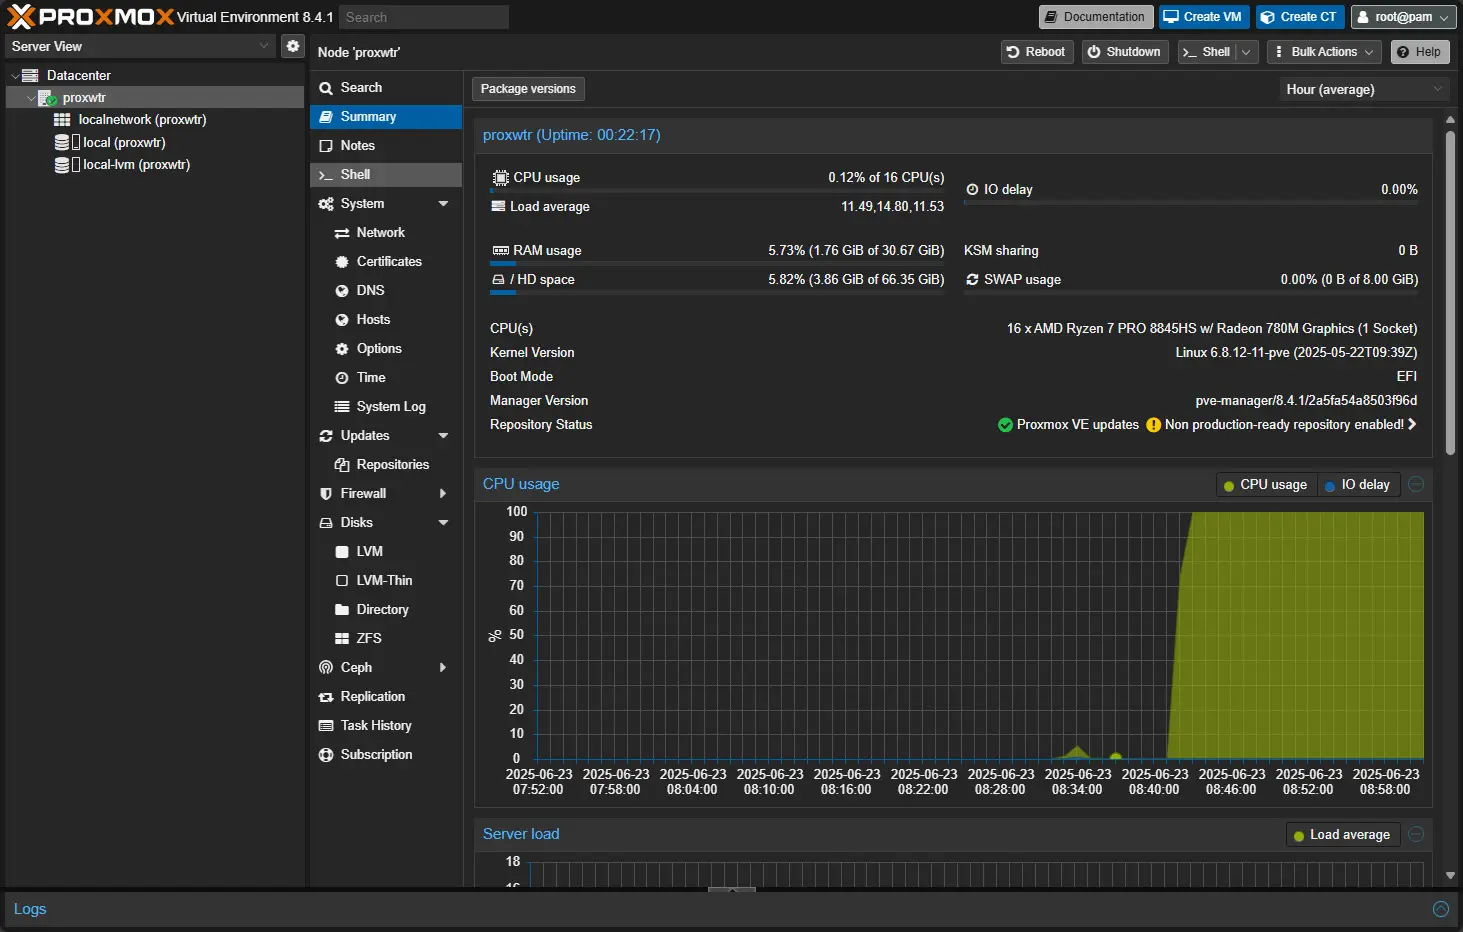The height and width of the screenshot is (932, 1463).
Task: Toggle the CPU usage legend entry
Action: point(1265,484)
